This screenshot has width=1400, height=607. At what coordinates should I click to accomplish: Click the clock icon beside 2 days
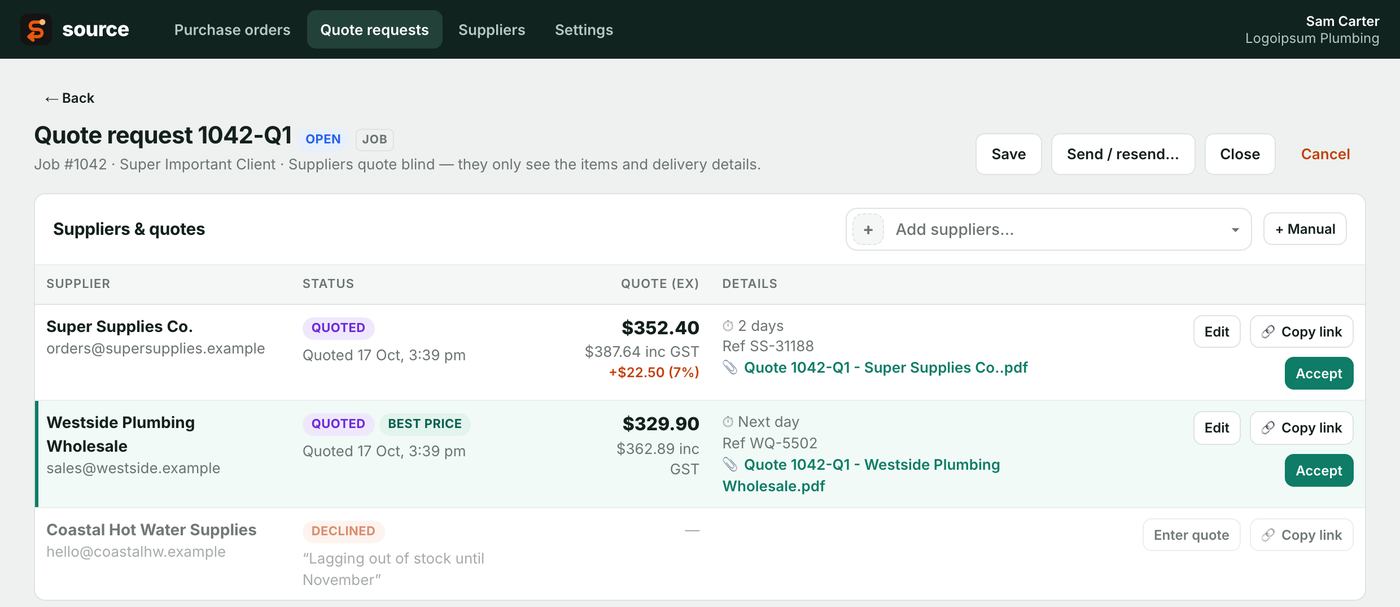point(728,326)
